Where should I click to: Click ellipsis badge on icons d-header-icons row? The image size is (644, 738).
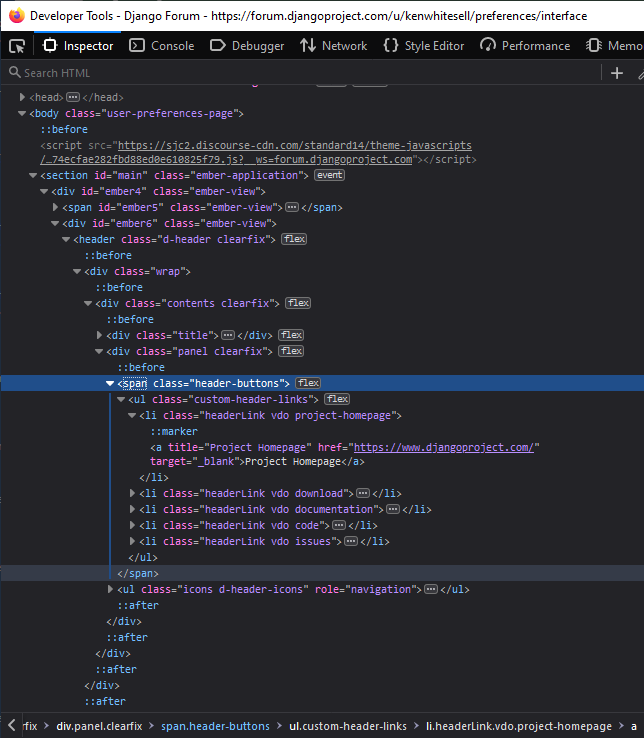[x=430, y=589]
